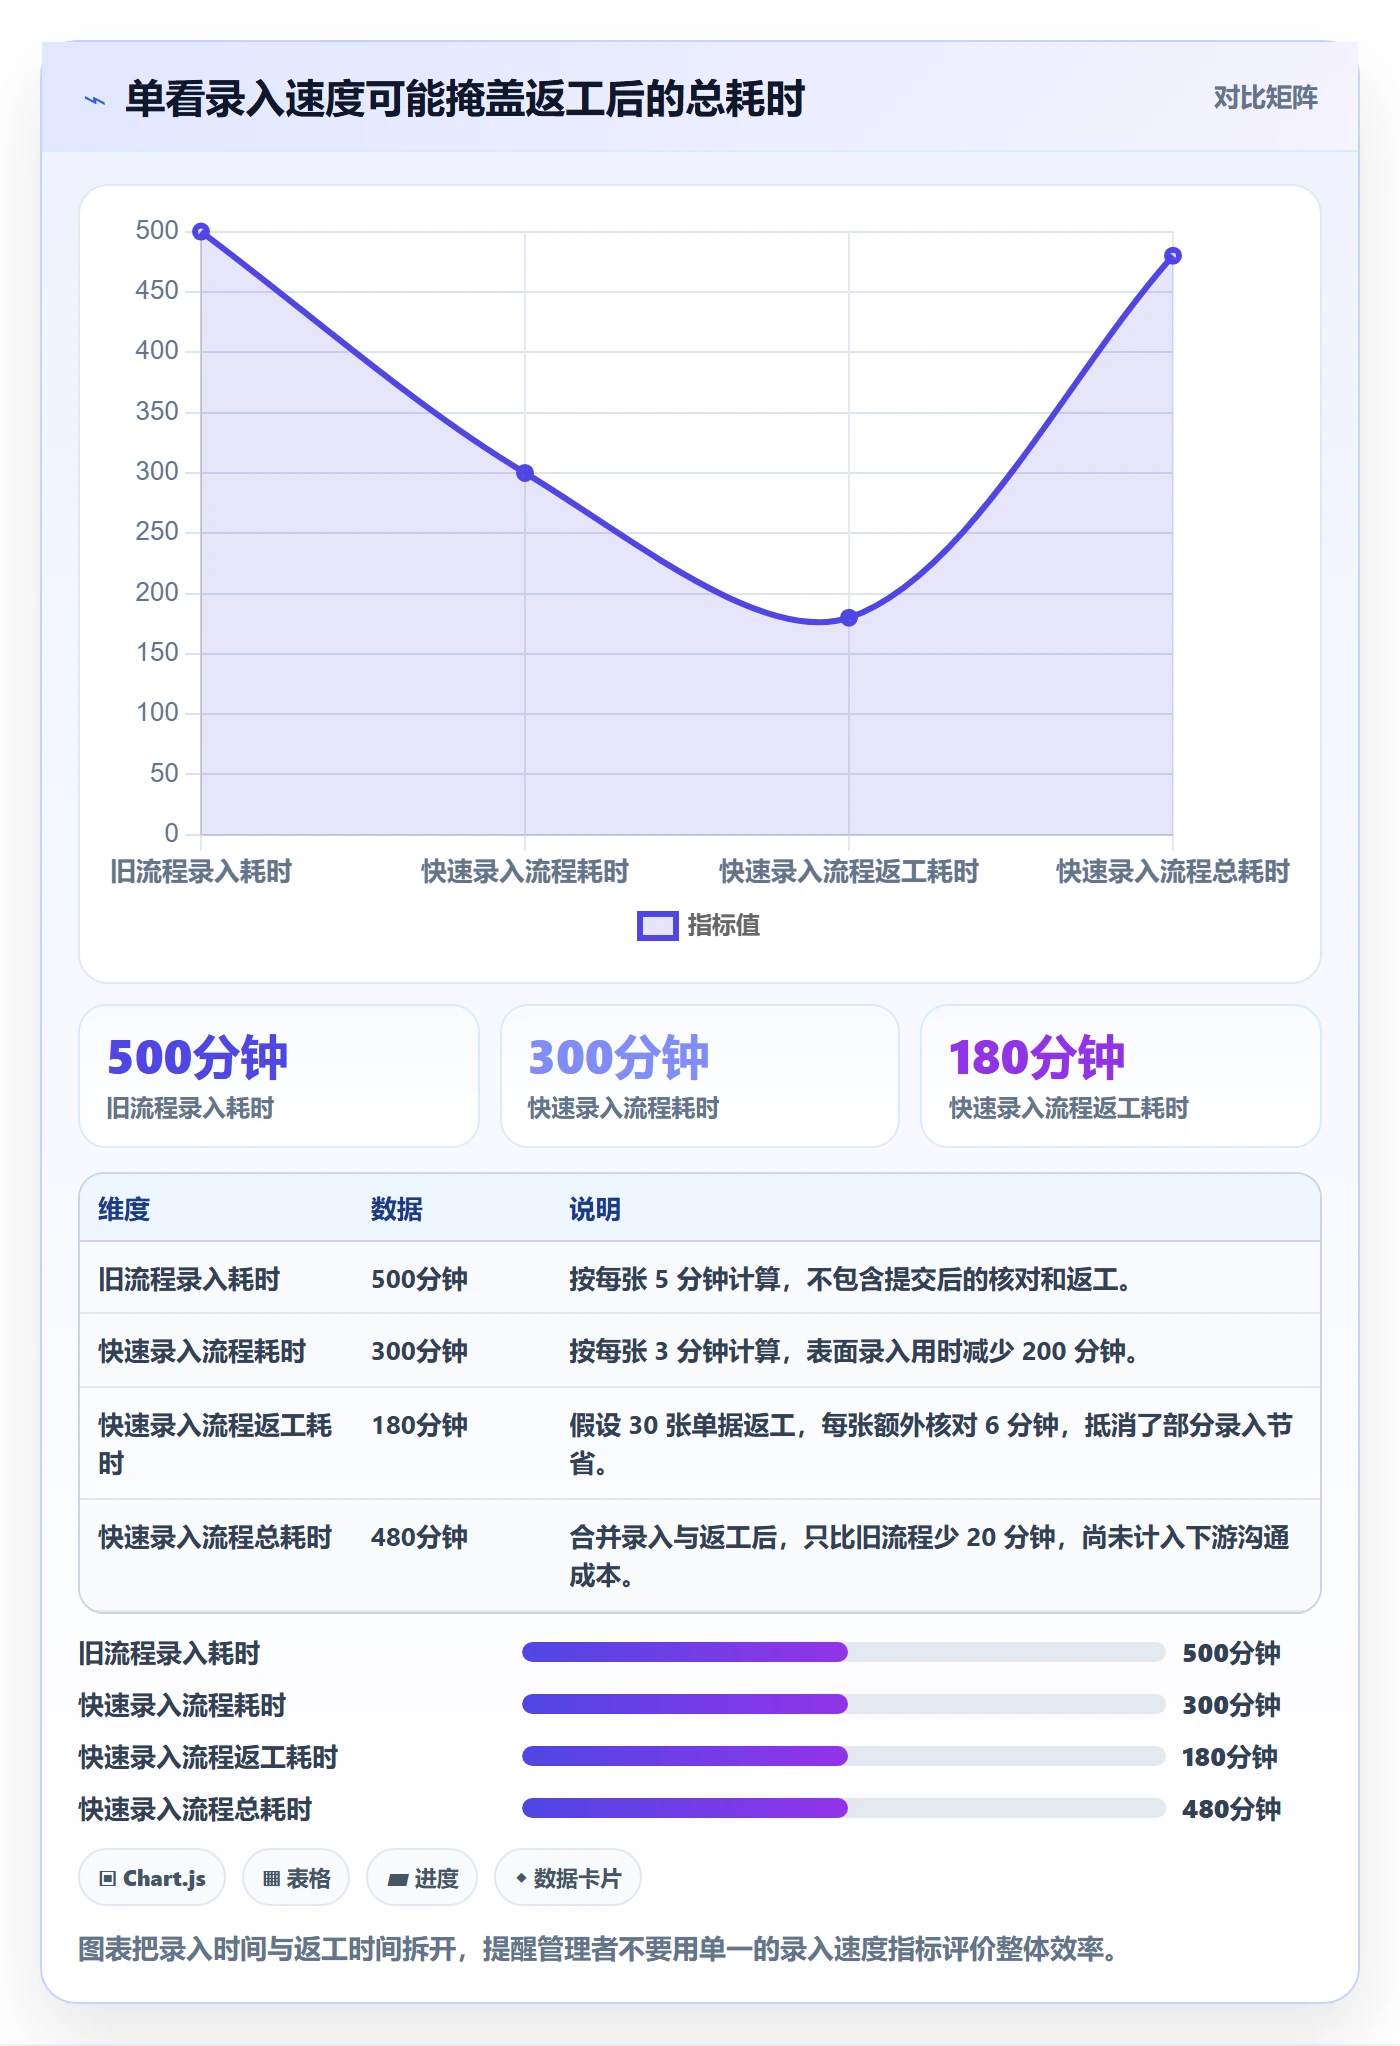Open the 500分钟 data card
The width and height of the screenshot is (1400, 2046).
click(x=279, y=1076)
